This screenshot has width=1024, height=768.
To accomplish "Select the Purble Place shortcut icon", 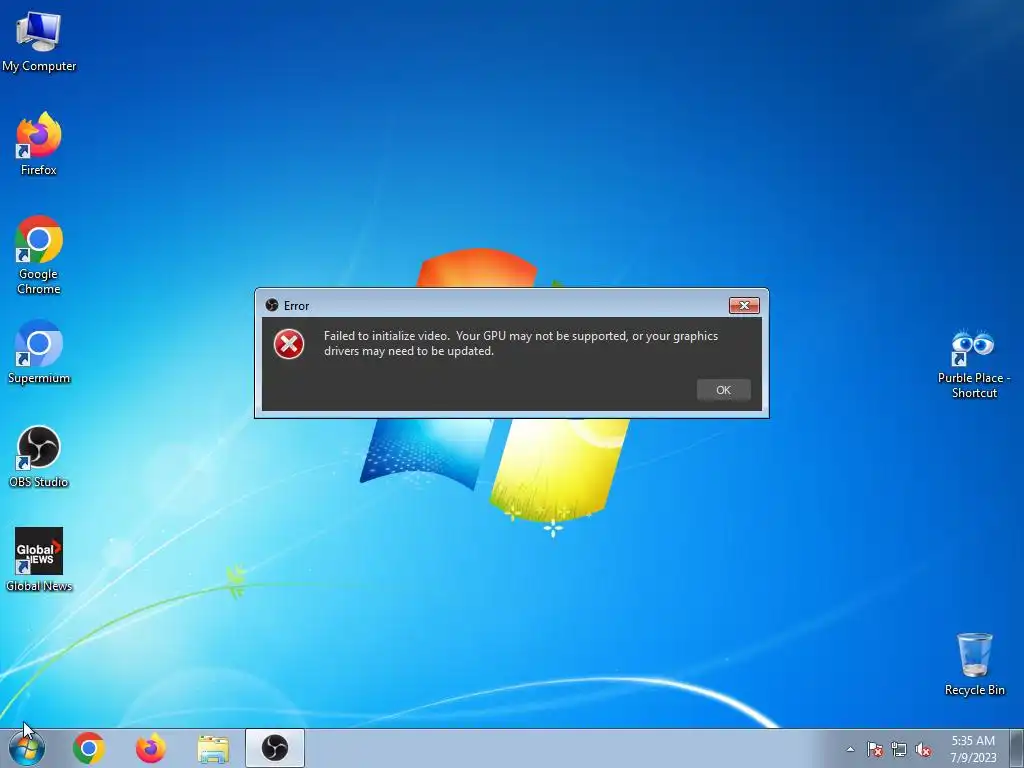I will pyautogui.click(x=974, y=364).
